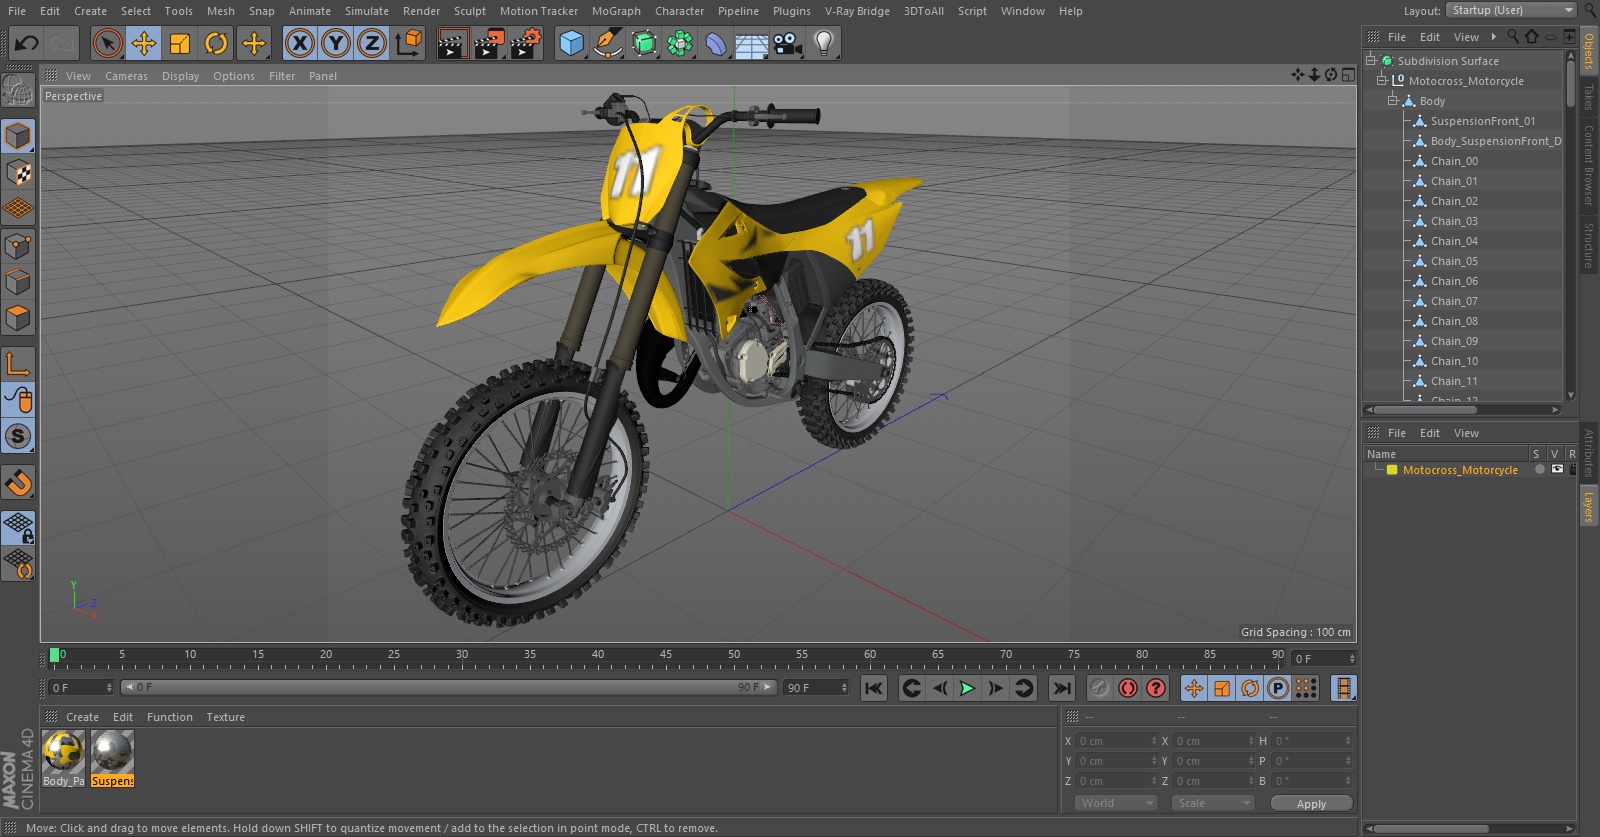The width and height of the screenshot is (1600, 837).
Task: Click the Apply button
Action: (1311, 804)
